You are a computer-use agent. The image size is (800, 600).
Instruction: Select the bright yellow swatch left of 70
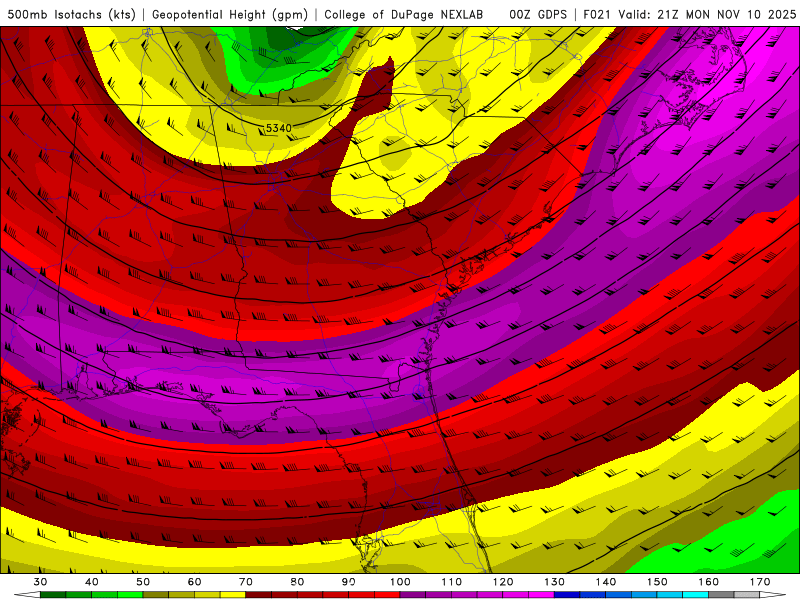pos(233,595)
